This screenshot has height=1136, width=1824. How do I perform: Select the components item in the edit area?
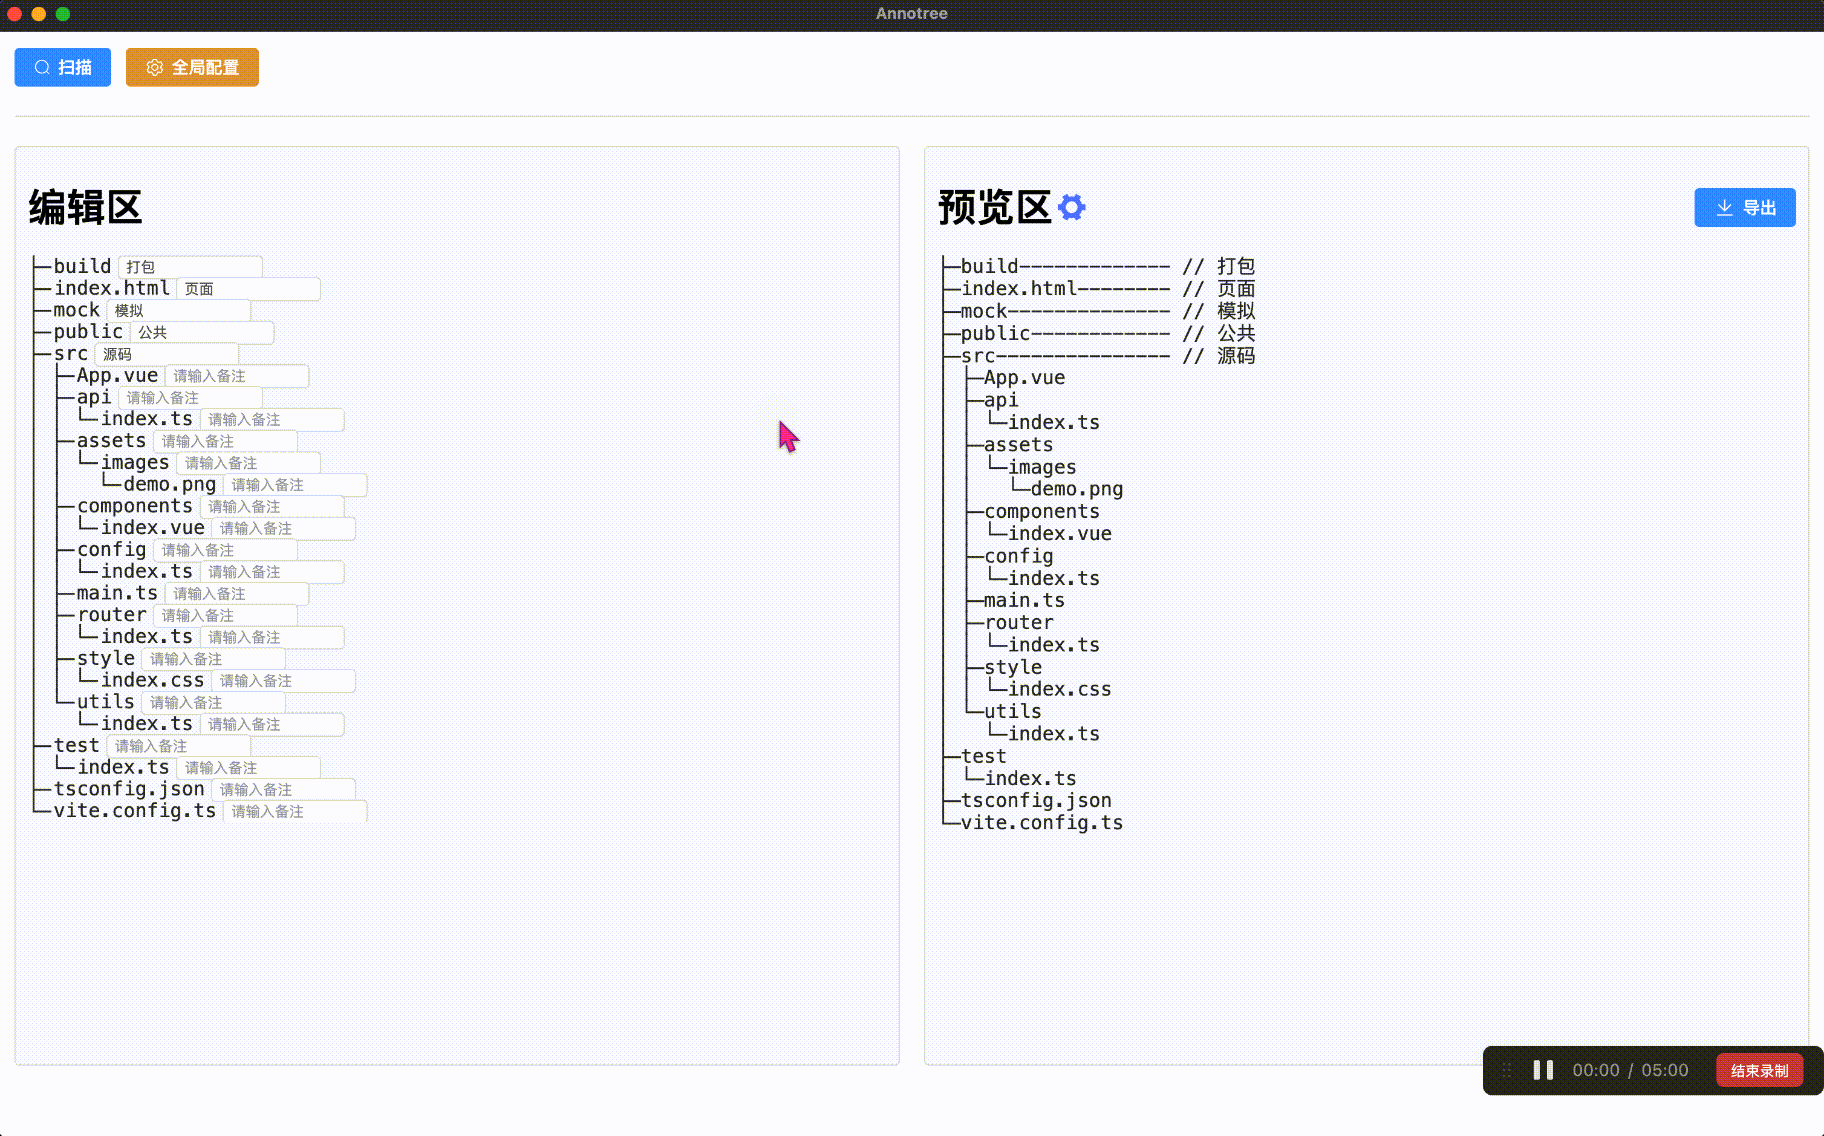134,506
